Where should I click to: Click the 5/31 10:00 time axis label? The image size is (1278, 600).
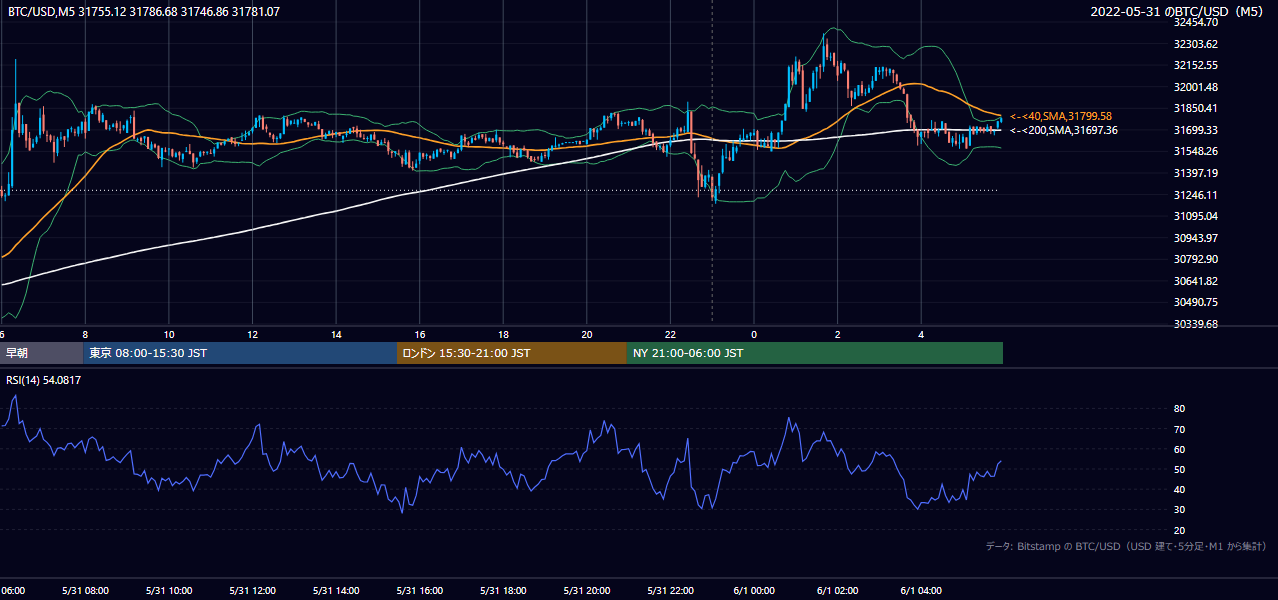pyautogui.click(x=169, y=591)
